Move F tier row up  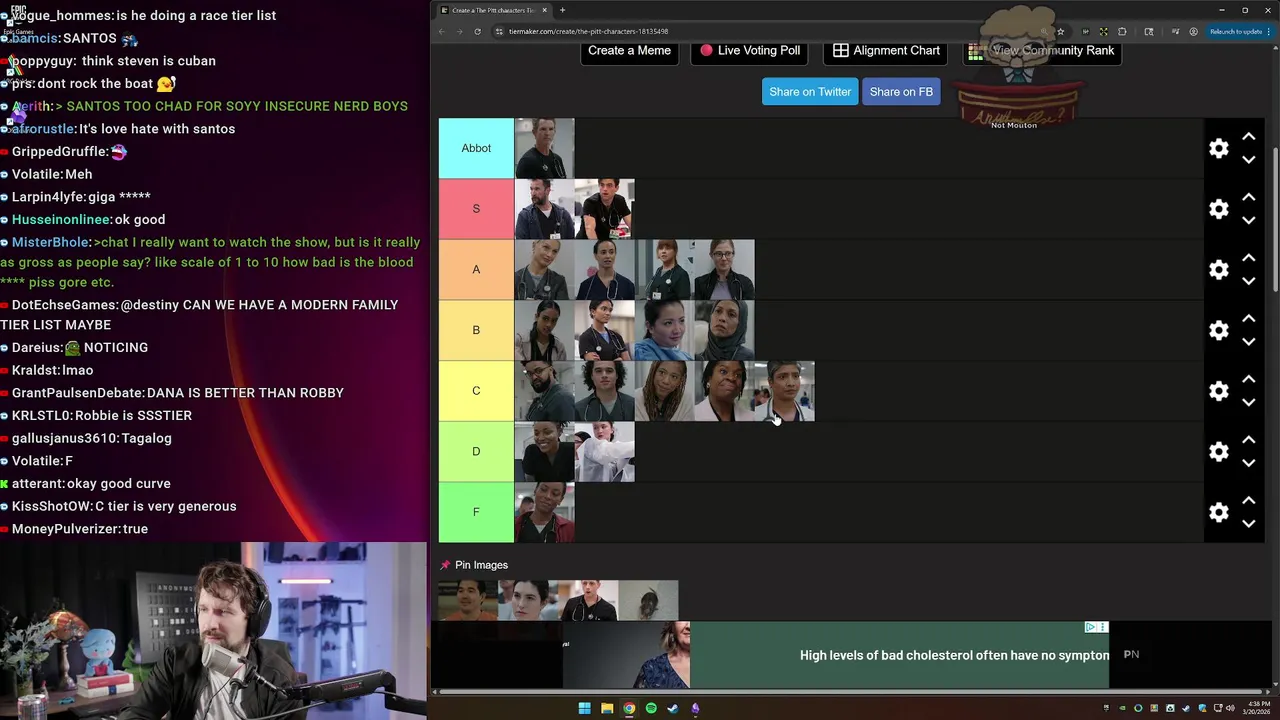(x=1248, y=501)
